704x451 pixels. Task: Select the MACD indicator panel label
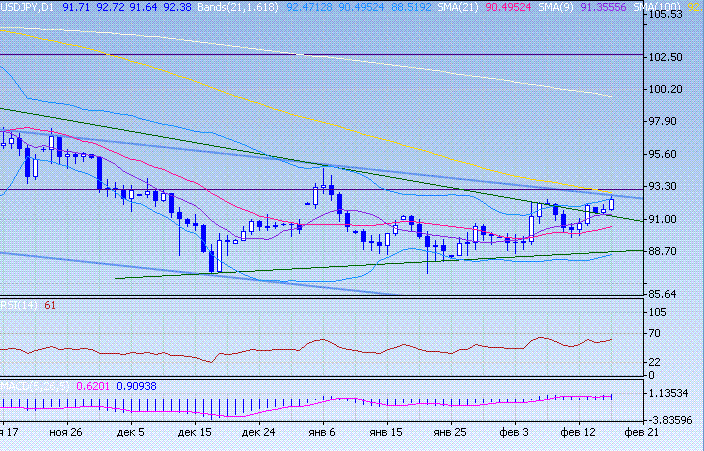click(35, 385)
